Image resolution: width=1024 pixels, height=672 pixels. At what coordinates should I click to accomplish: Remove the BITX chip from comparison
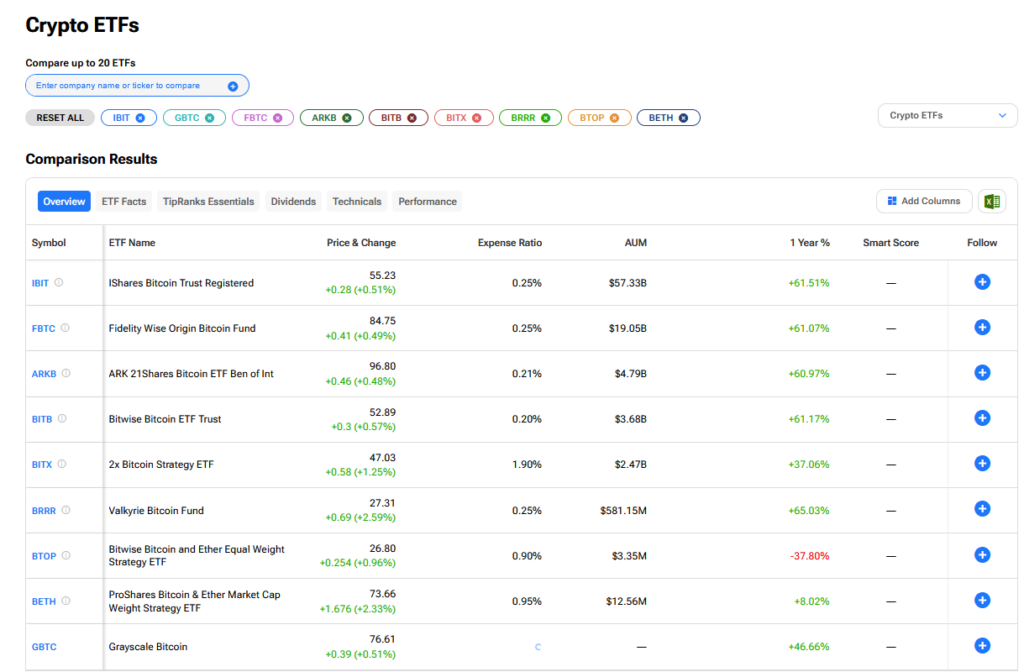click(477, 118)
